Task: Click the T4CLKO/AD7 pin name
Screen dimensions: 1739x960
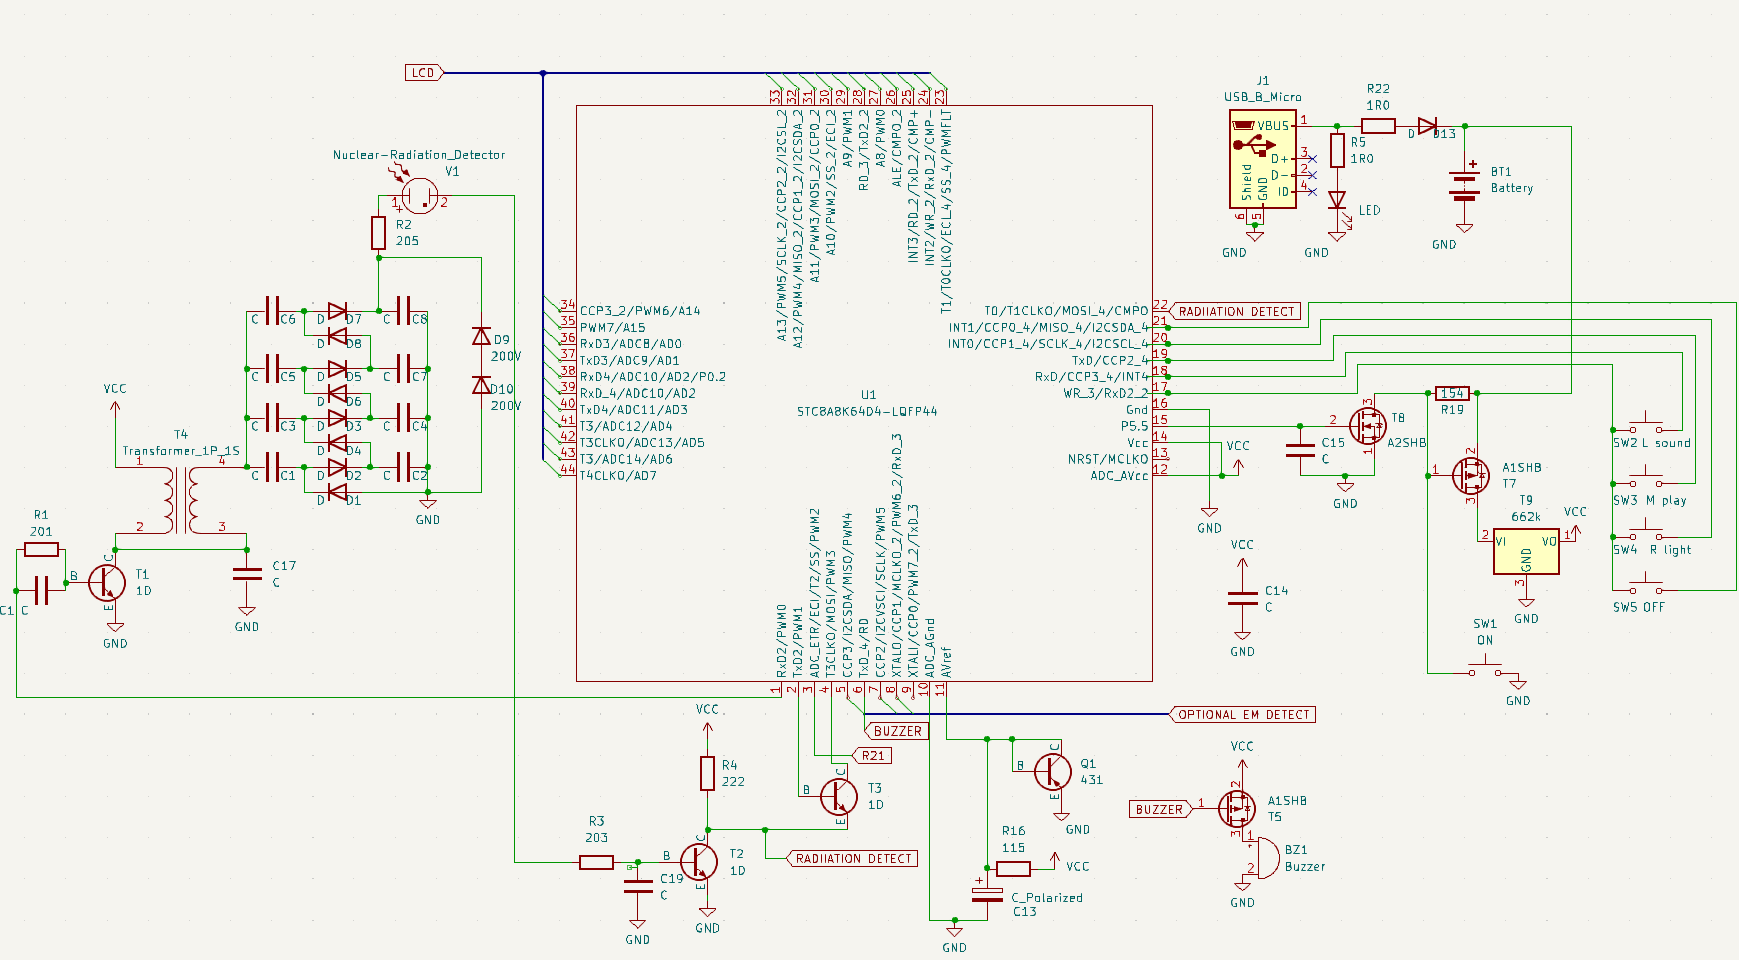Action: (618, 475)
